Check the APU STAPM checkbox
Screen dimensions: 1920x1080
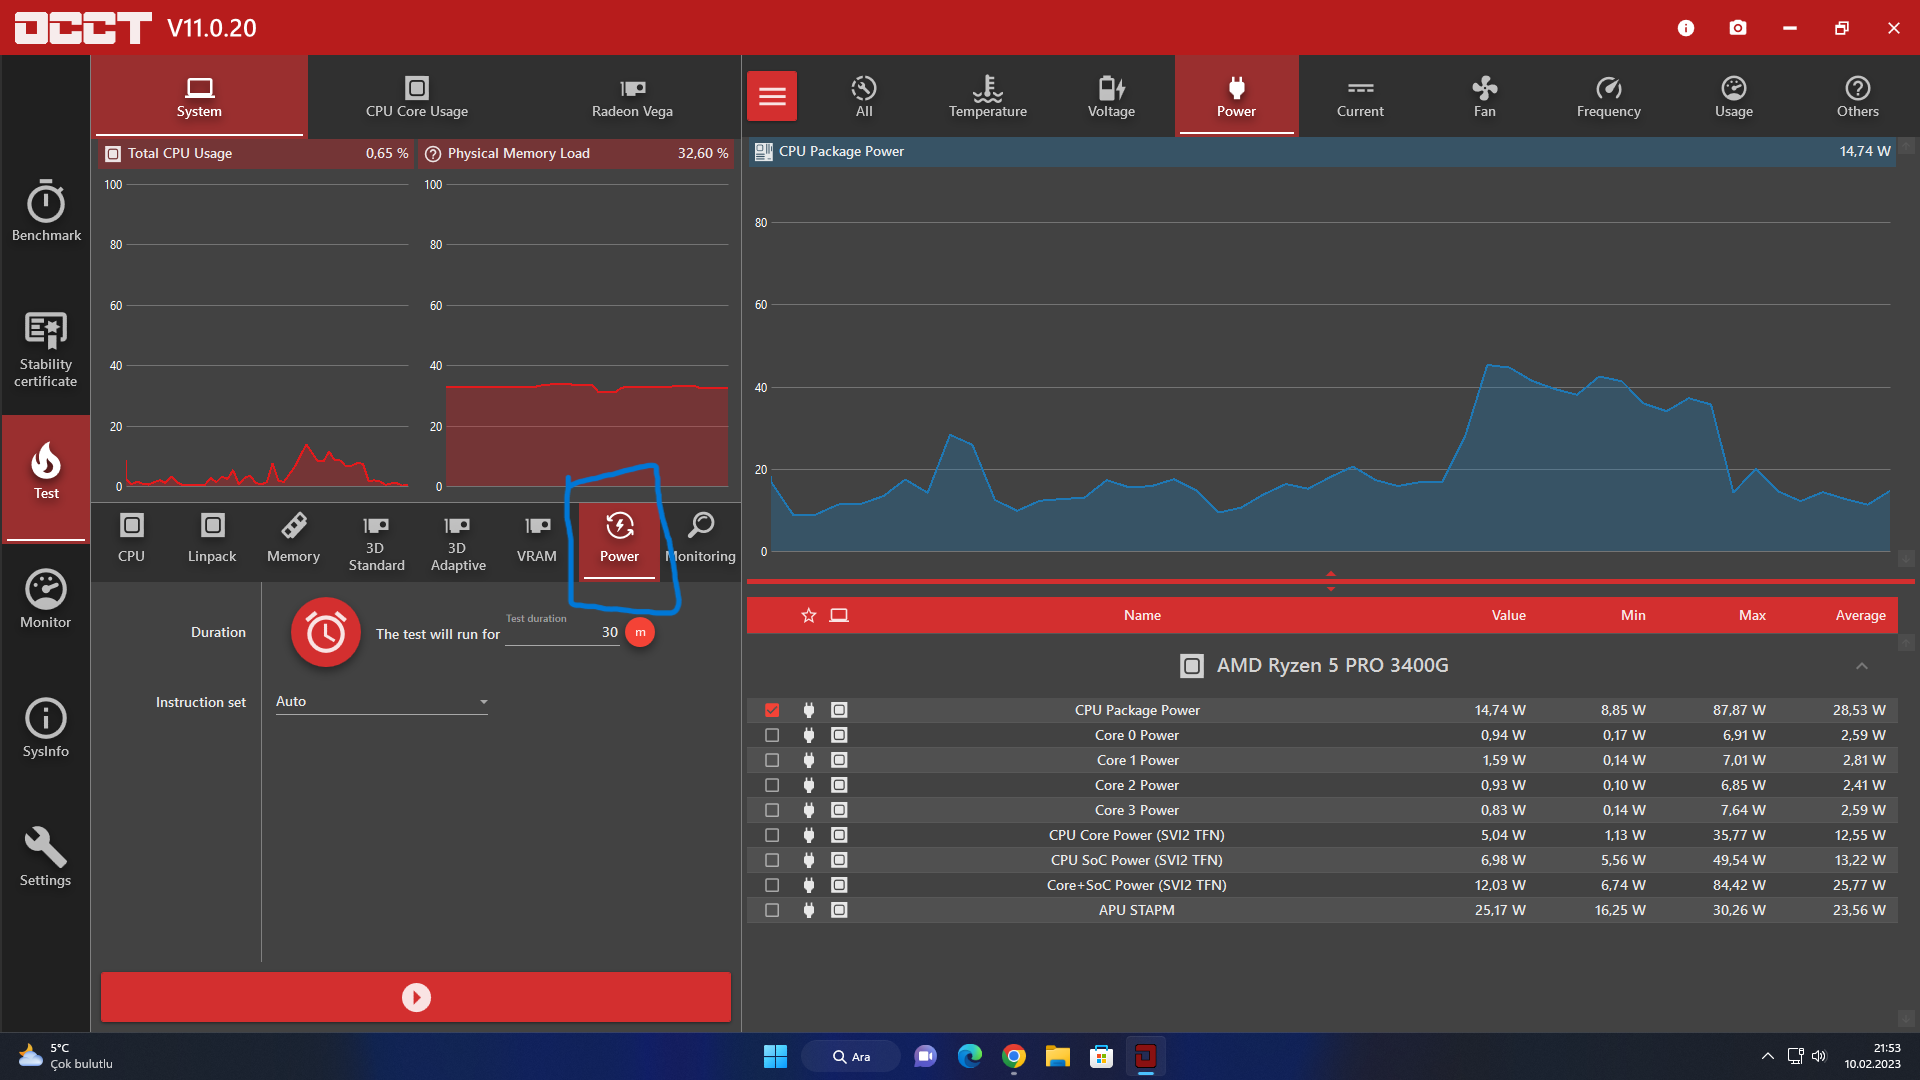772,910
